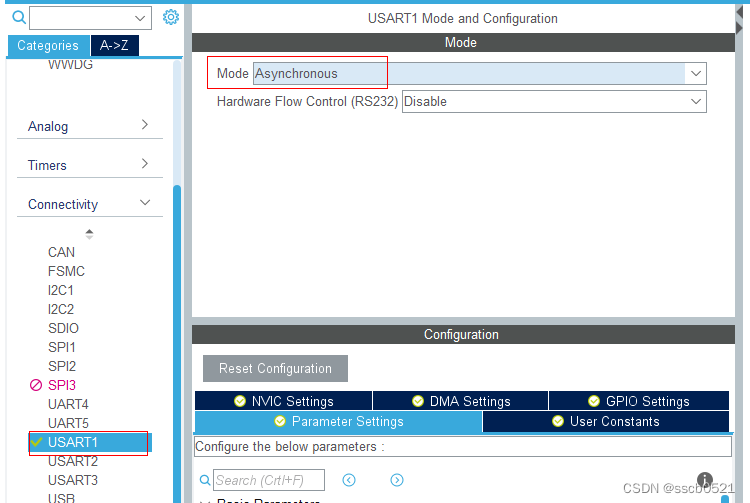Click the sort arrows above CAN
Viewport: 750px width, 503px height.
click(89, 234)
